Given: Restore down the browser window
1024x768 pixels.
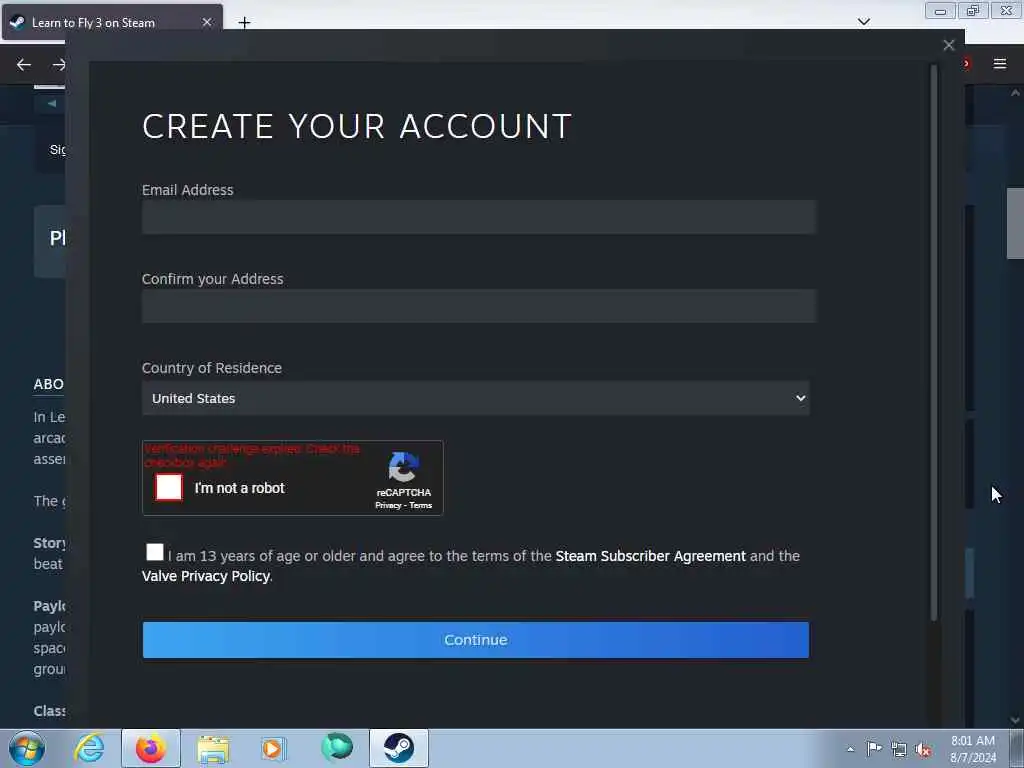Looking at the screenshot, I should (x=973, y=11).
